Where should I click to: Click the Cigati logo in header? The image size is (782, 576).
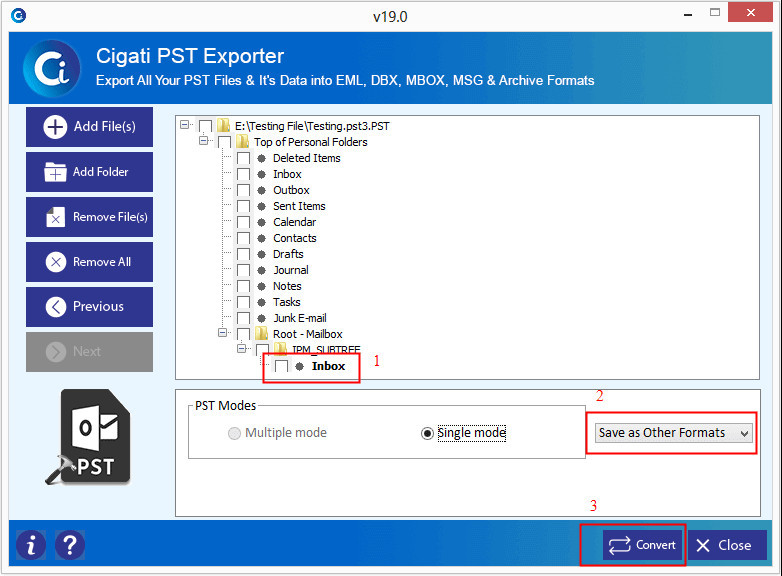52,69
